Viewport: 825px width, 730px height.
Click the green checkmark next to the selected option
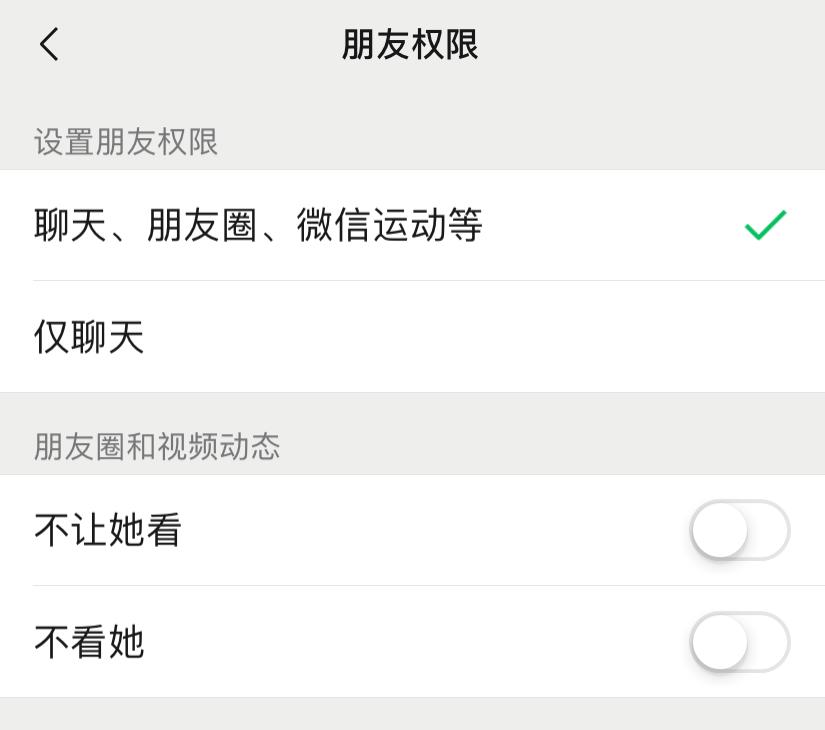764,226
